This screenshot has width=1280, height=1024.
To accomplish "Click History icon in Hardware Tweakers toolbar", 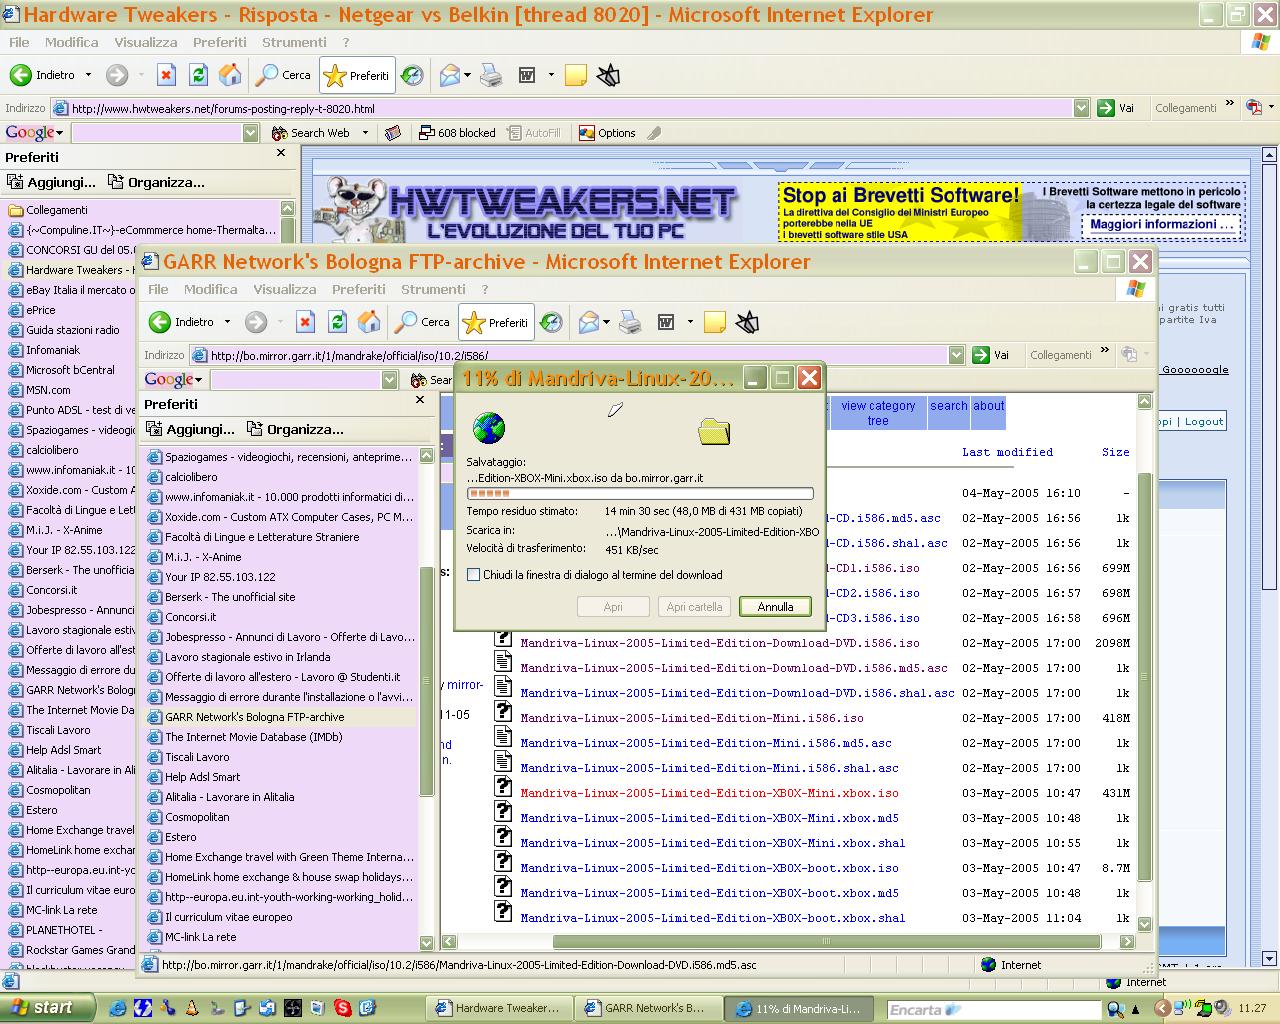I will pos(412,75).
